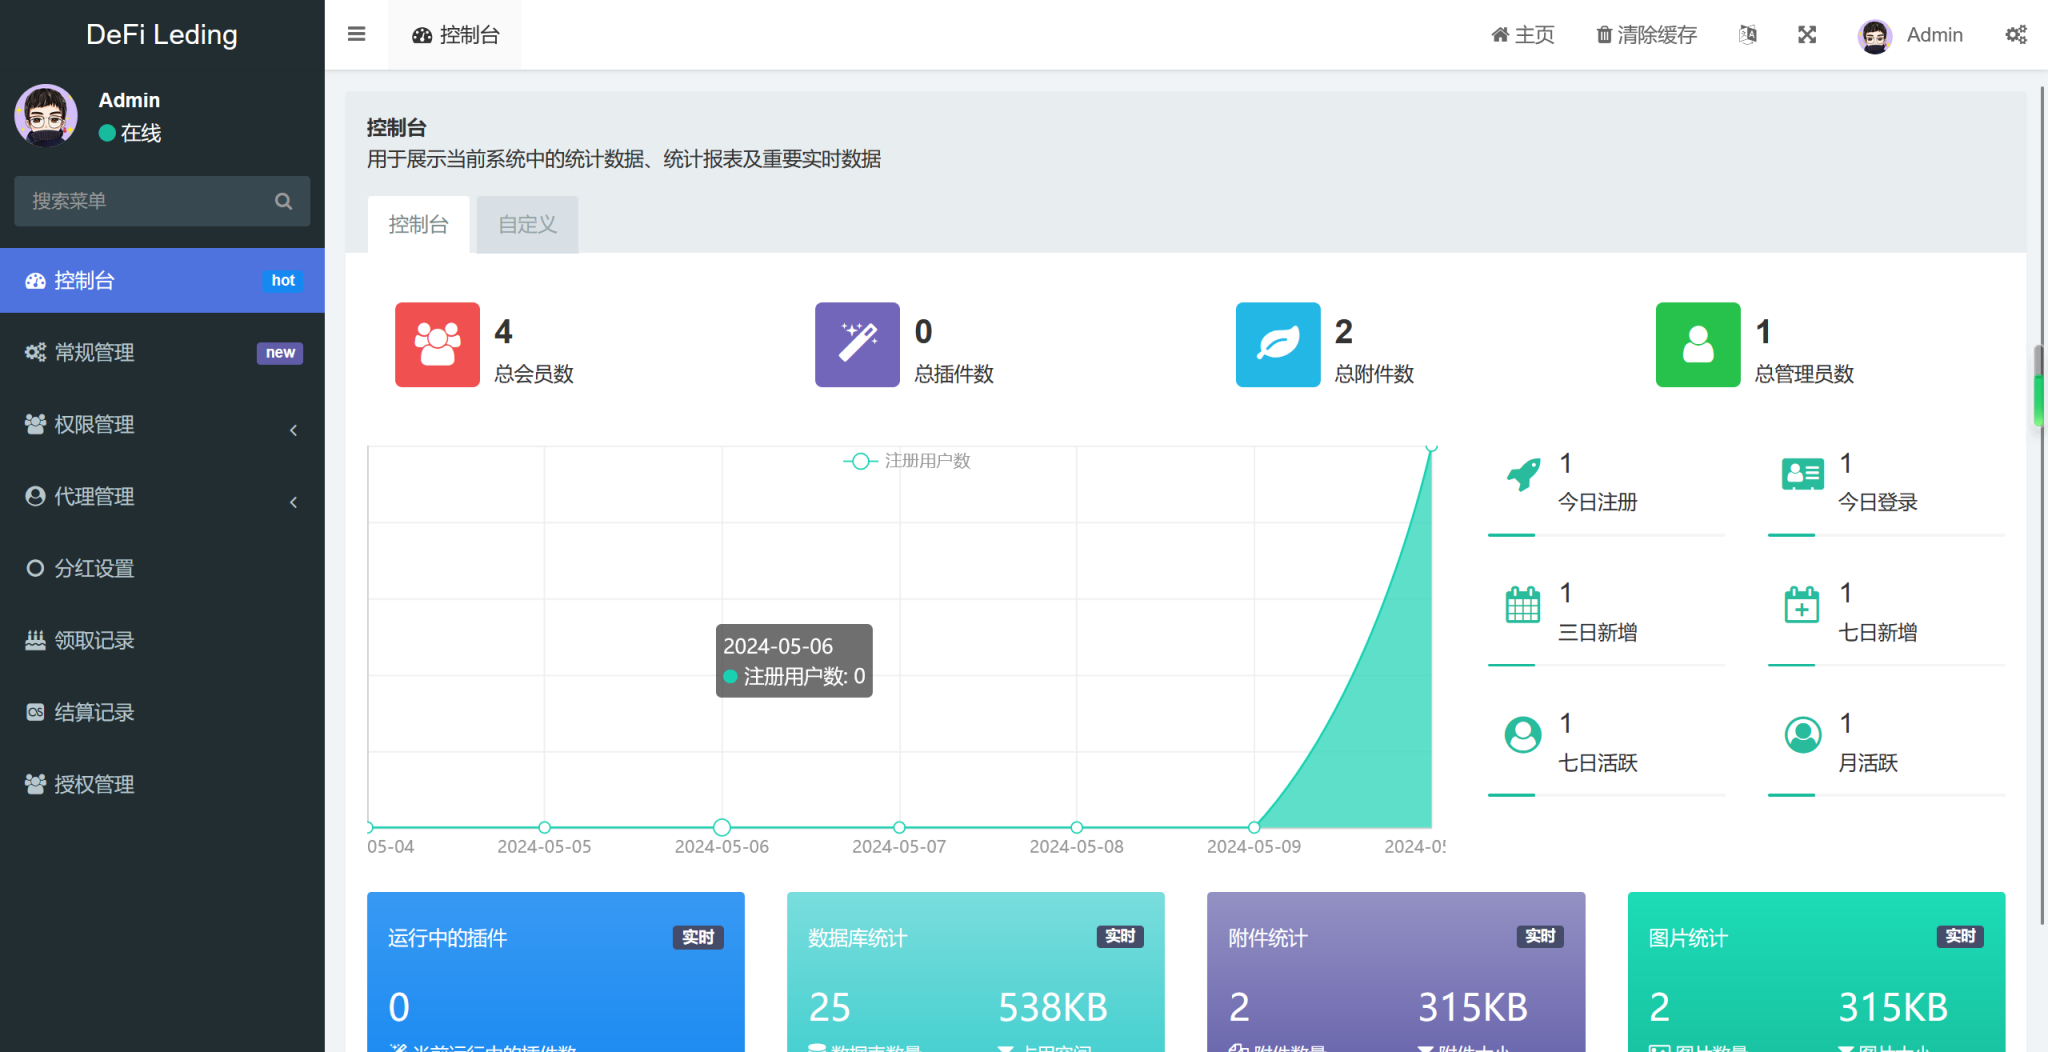Viewport: 2048px width, 1052px height.
Task: Click the 月活跃 user circle icon
Action: click(1803, 735)
